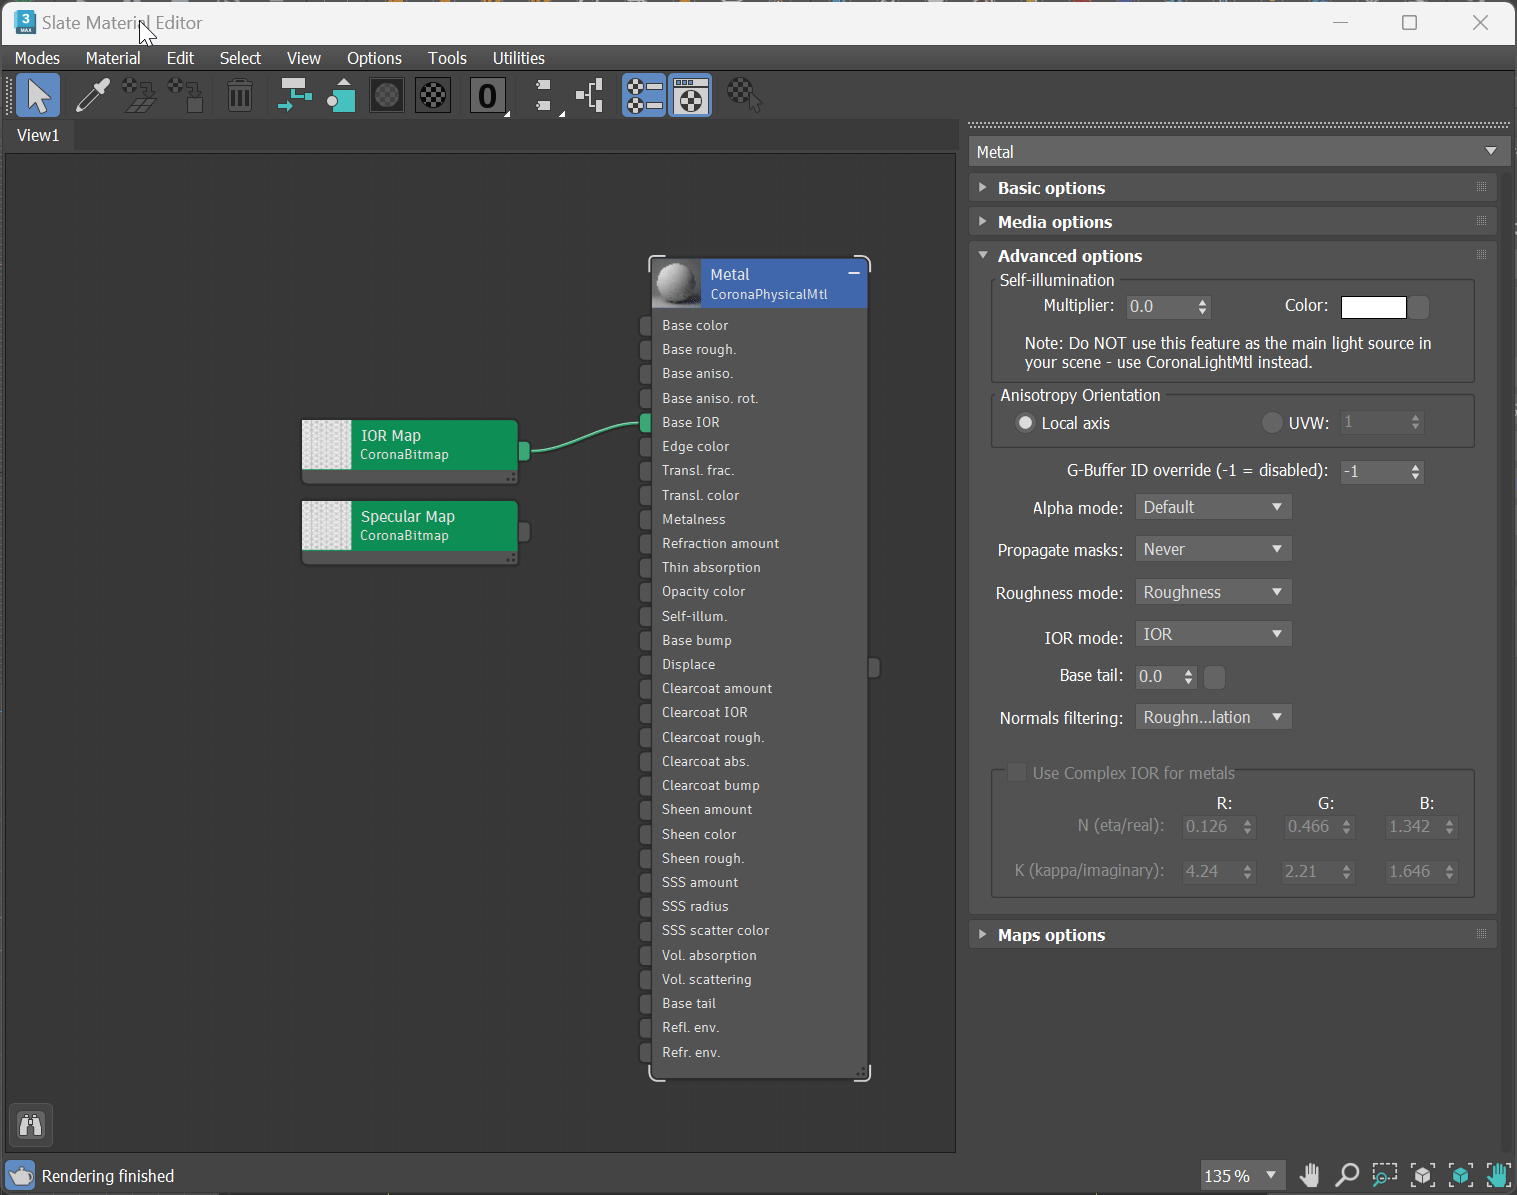Click Self-illumination Multiplier value field
1517x1195 pixels.
pyautogui.click(x=1161, y=307)
